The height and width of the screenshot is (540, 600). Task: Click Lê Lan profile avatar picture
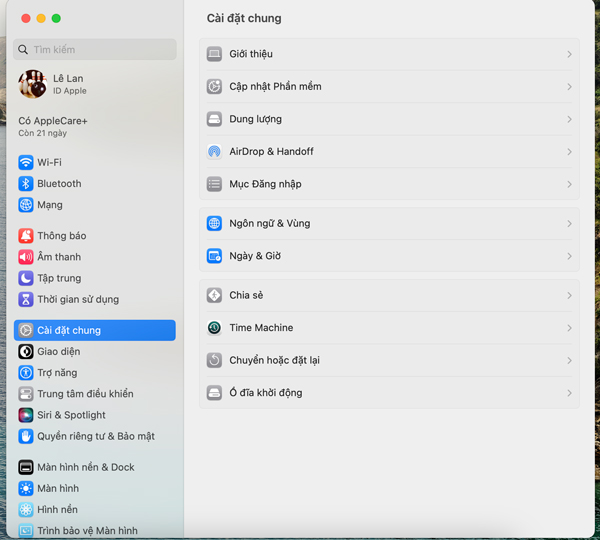[x=33, y=84]
